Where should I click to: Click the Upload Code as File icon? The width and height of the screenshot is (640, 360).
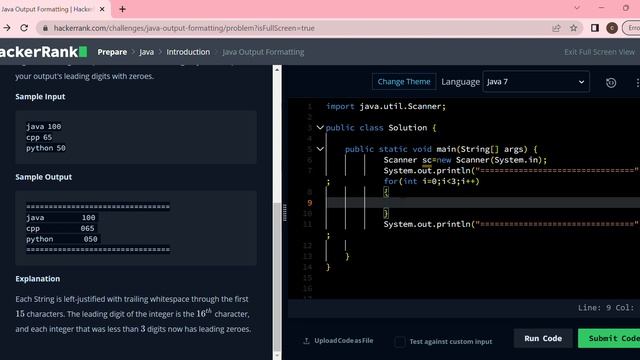(x=306, y=341)
